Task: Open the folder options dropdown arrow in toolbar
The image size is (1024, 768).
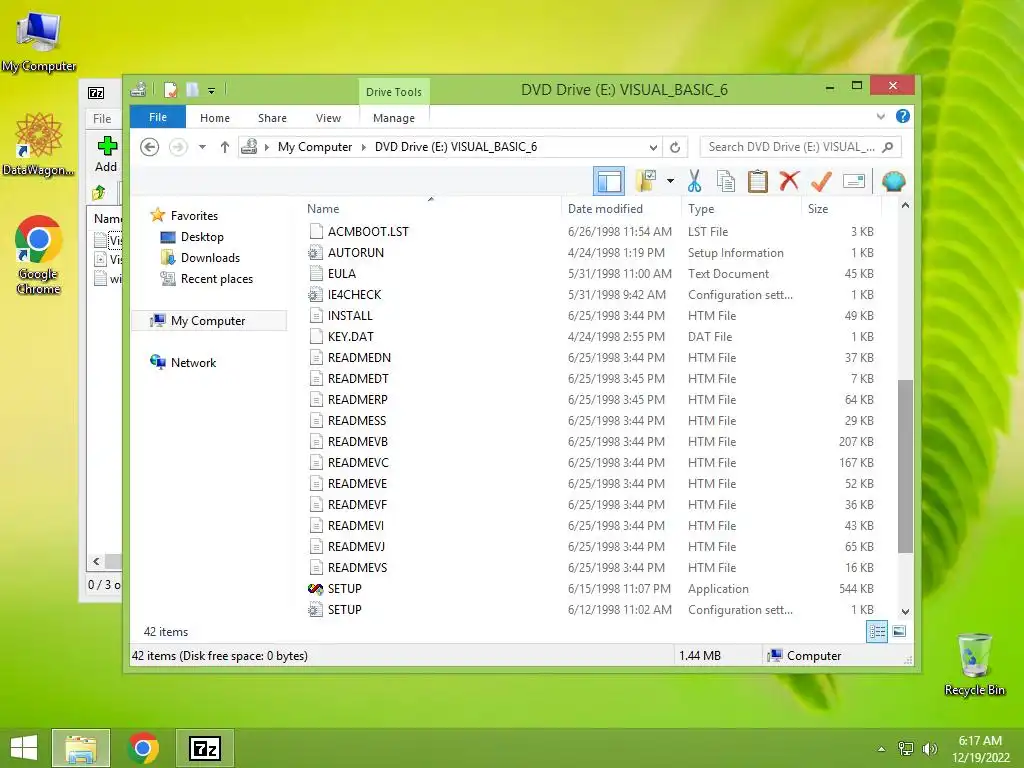Action: 670,181
